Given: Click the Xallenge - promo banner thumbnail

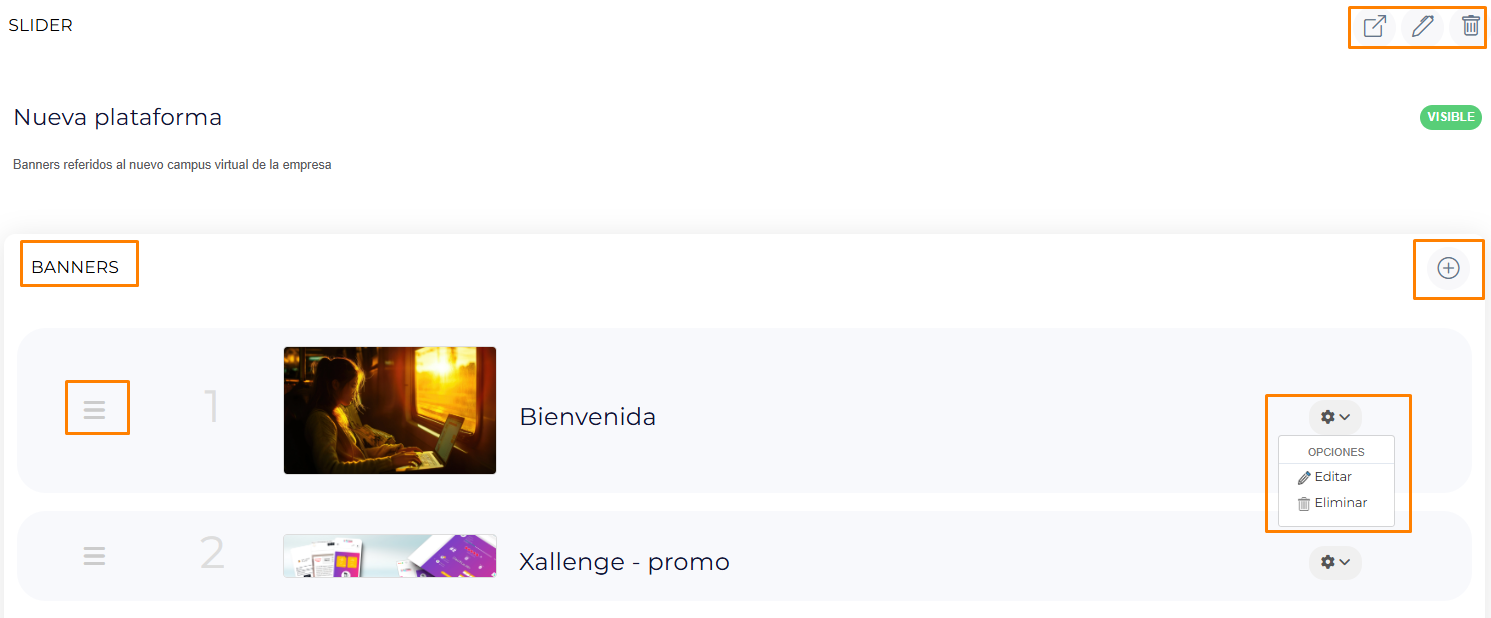Looking at the screenshot, I should click(390, 556).
